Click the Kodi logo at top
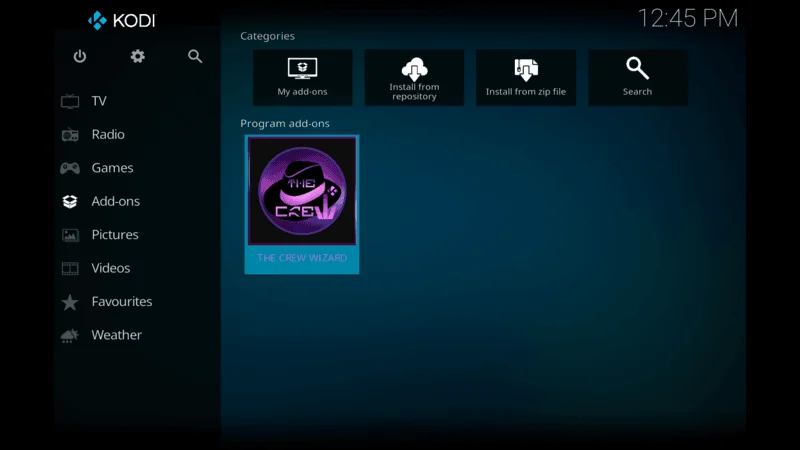The width and height of the screenshot is (800, 450). (x=121, y=20)
